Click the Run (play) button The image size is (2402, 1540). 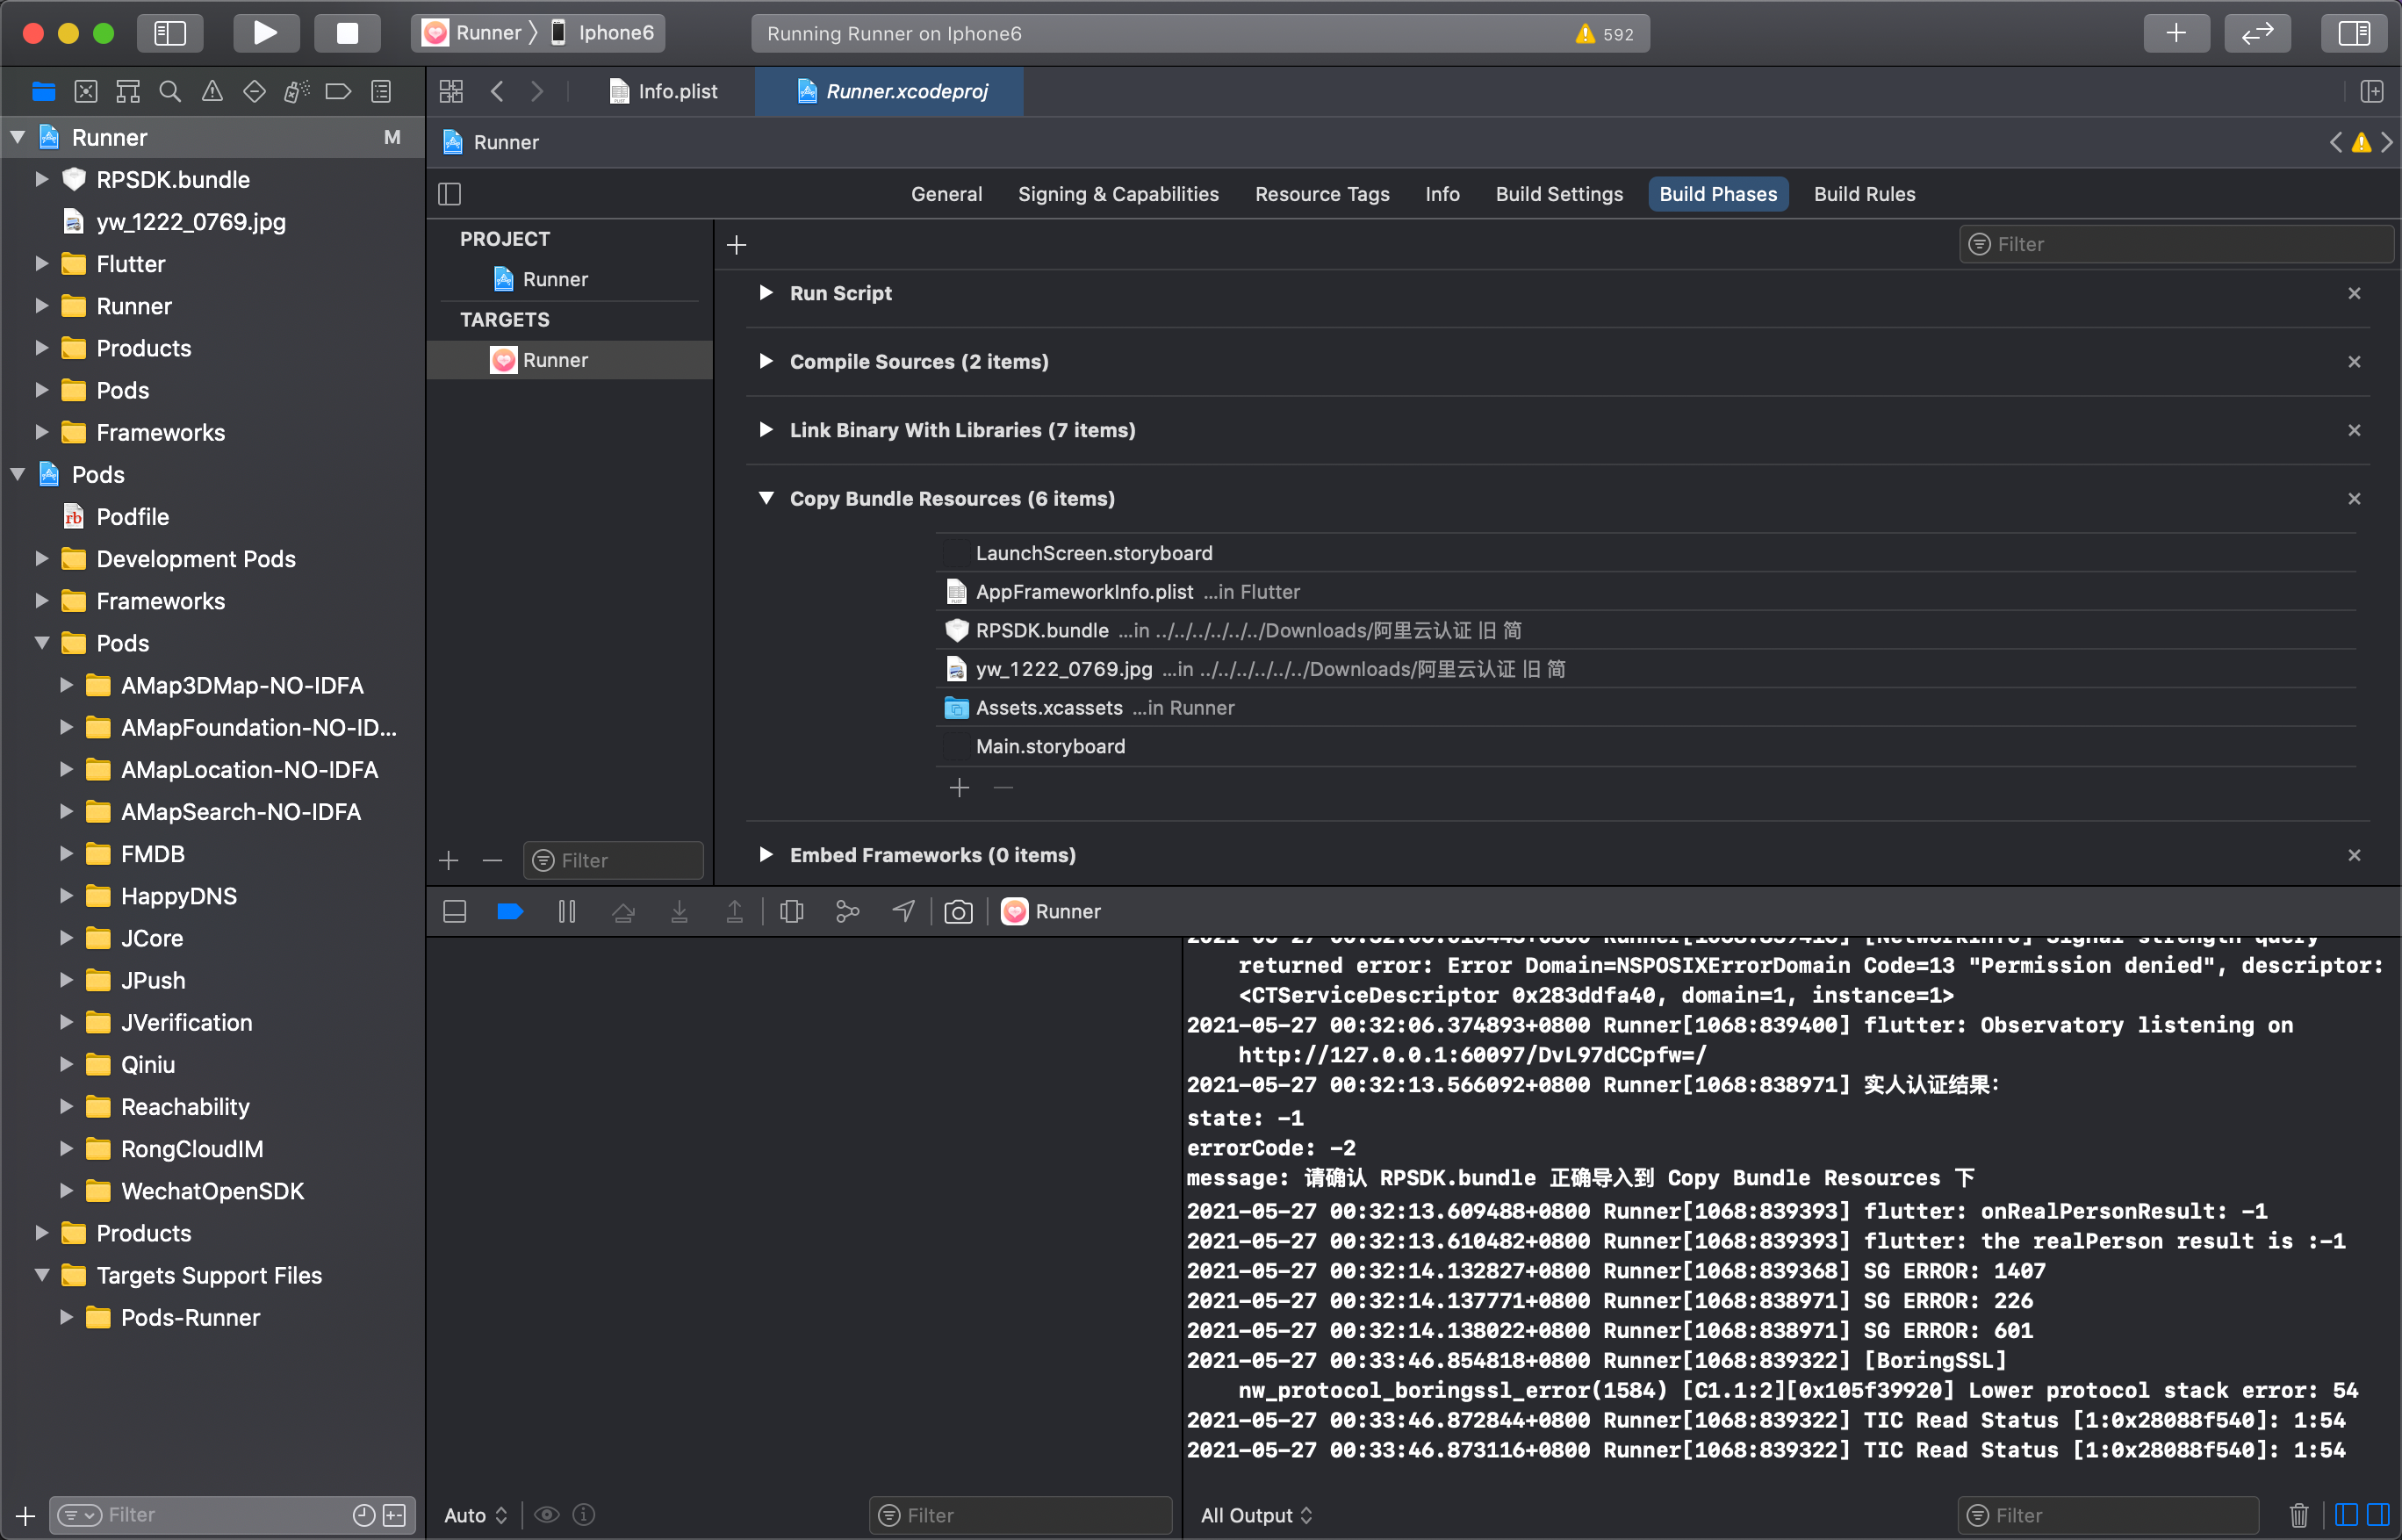266,33
